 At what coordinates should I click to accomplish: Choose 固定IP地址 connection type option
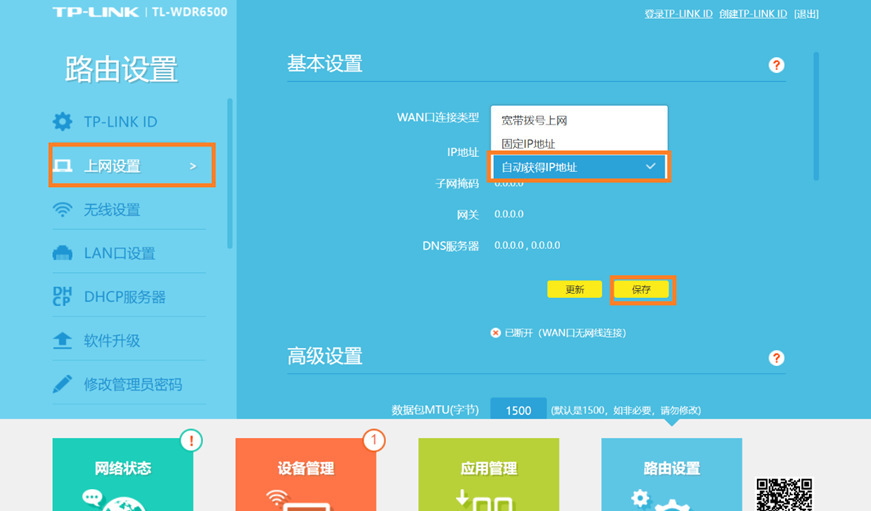coord(528,144)
